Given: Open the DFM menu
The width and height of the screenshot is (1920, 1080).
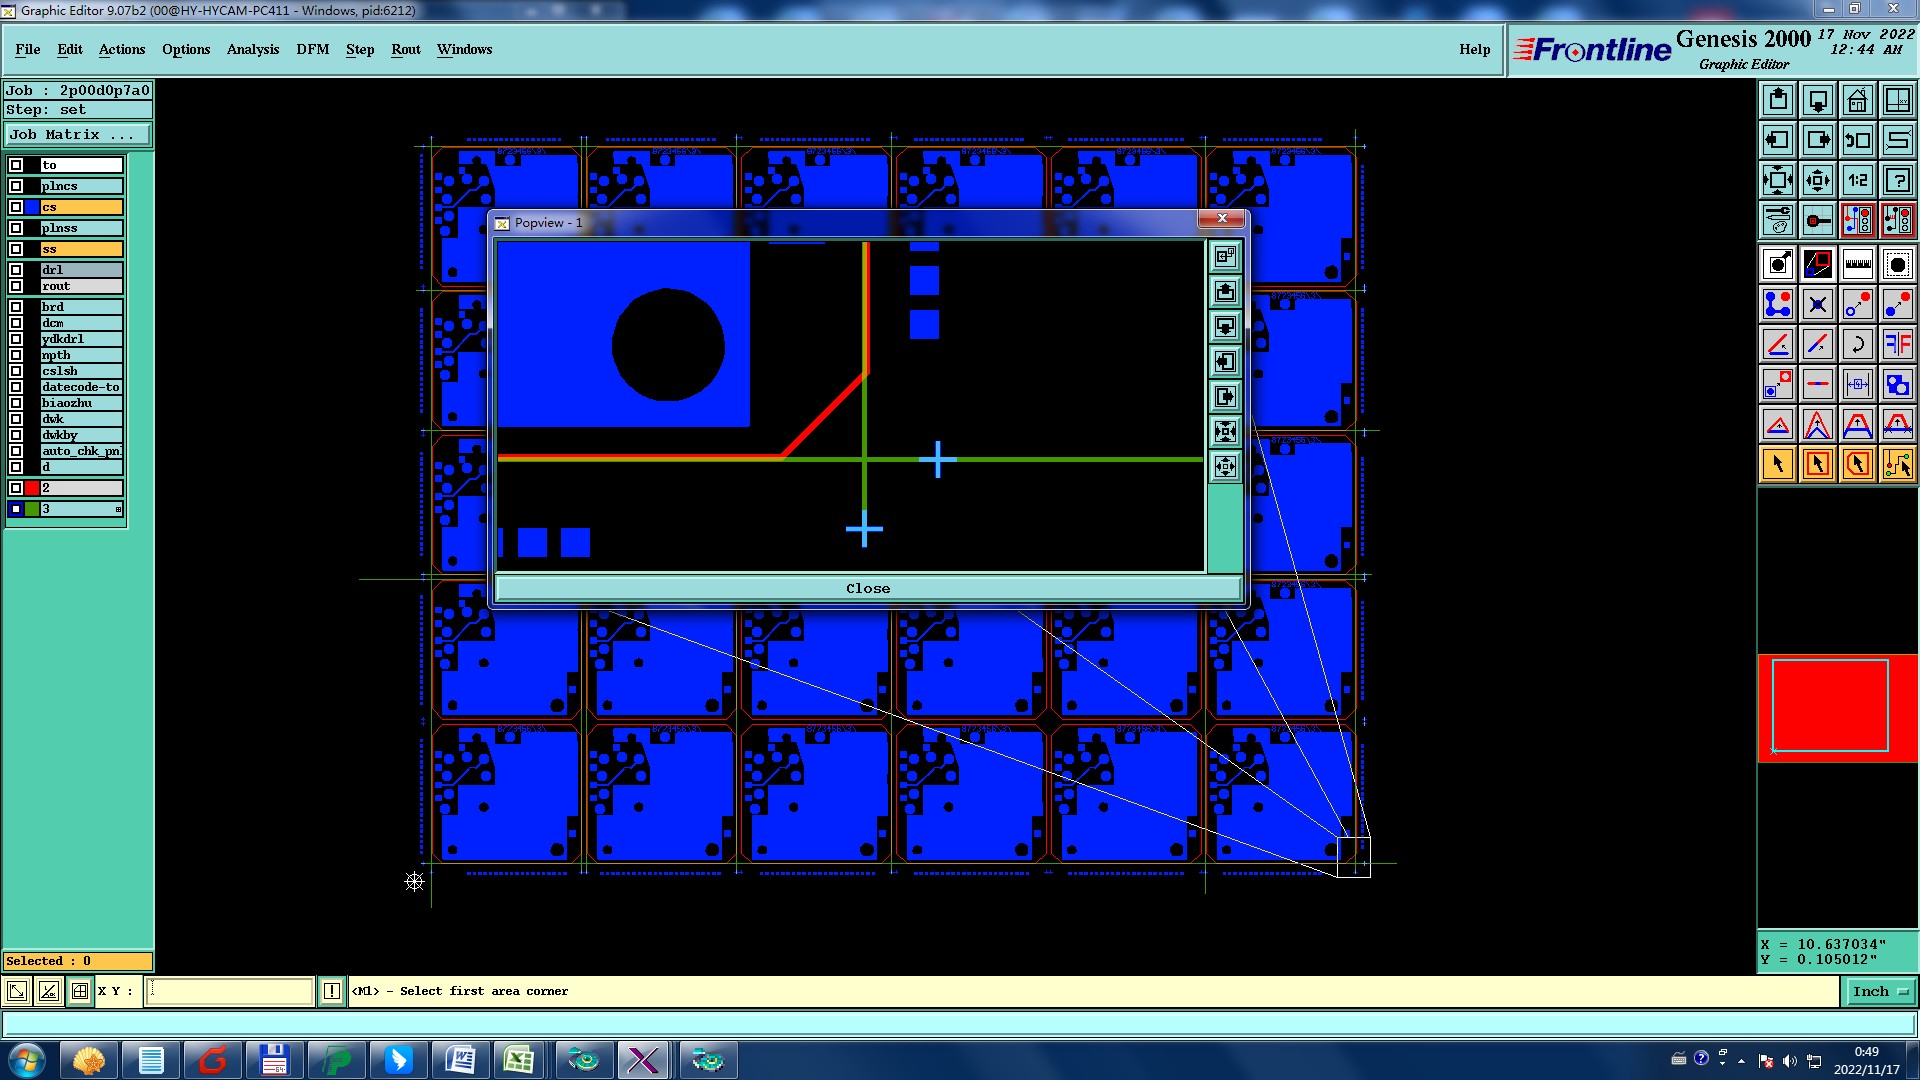Looking at the screenshot, I should [312, 49].
